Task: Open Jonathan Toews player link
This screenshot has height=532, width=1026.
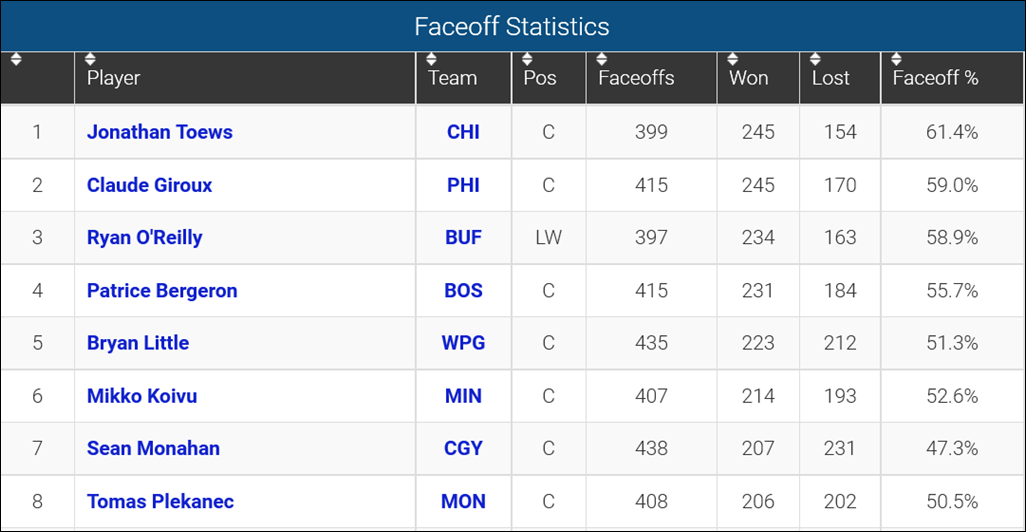Action: tap(159, 132)
